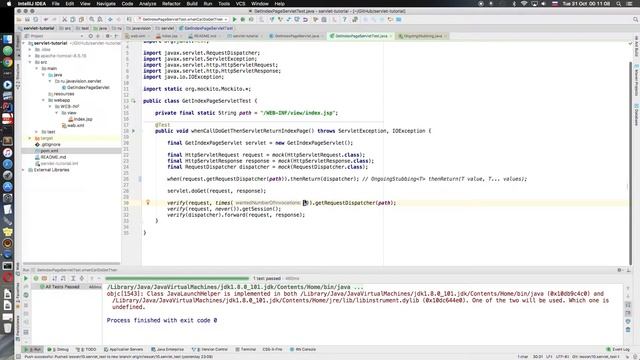The image size is (640, 360).
Task: Open the TODO tool window button
Action: tap(86, 349)
